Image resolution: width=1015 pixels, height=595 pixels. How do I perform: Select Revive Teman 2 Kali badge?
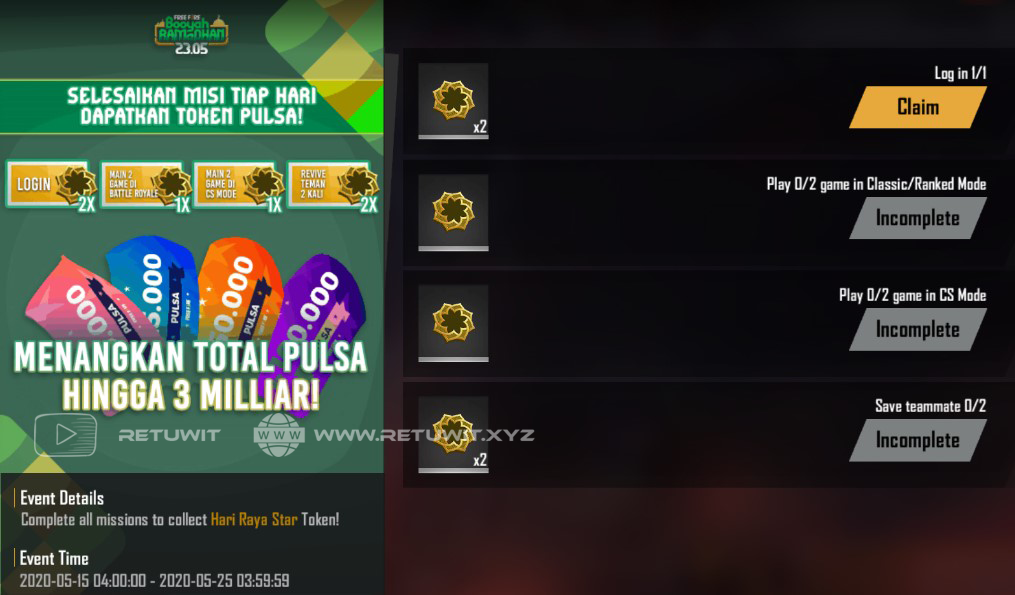point(332,185)
